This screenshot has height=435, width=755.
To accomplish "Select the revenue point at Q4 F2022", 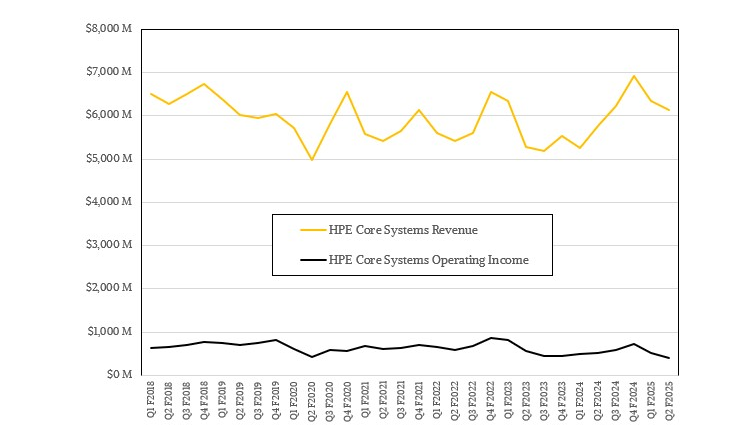I will 491,92.
